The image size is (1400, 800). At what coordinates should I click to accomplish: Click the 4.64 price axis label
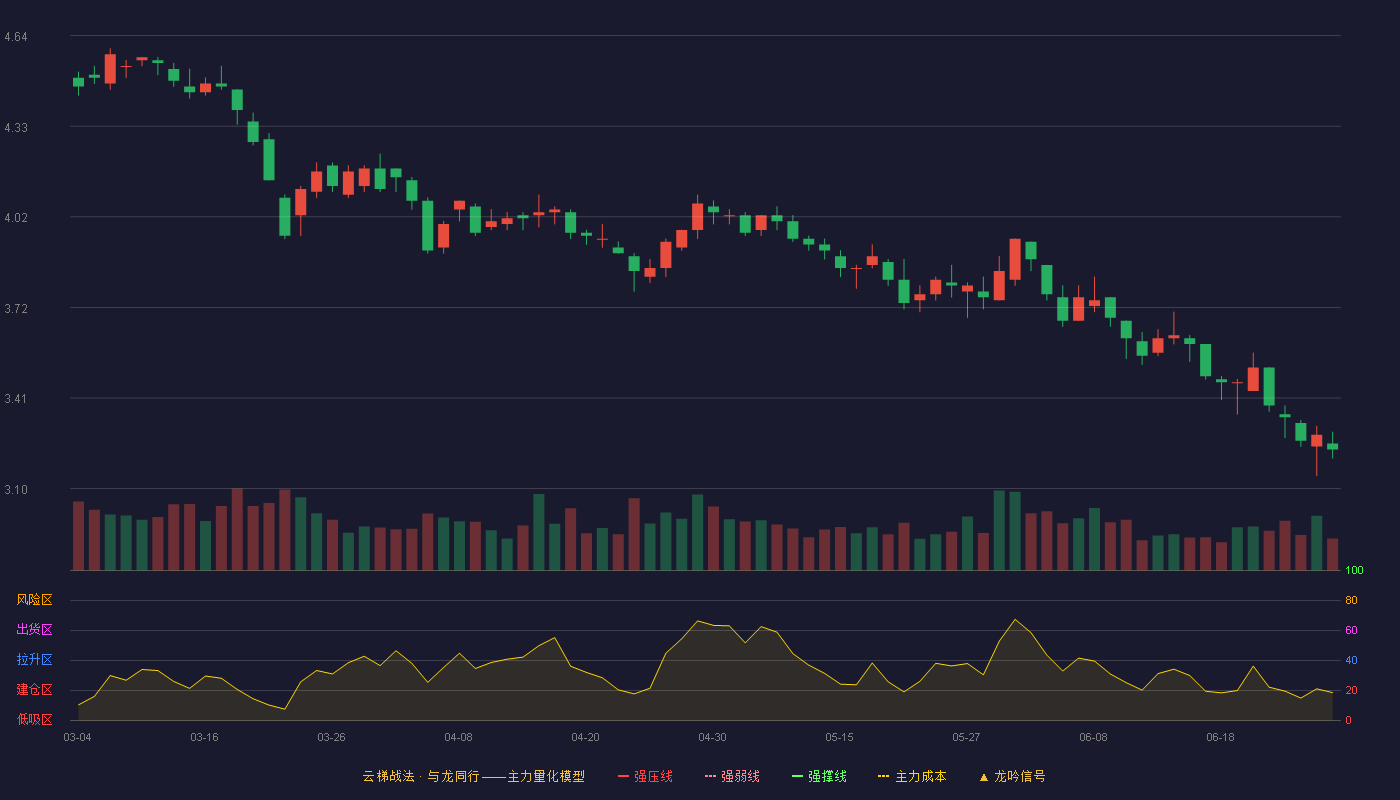[16, 37]
